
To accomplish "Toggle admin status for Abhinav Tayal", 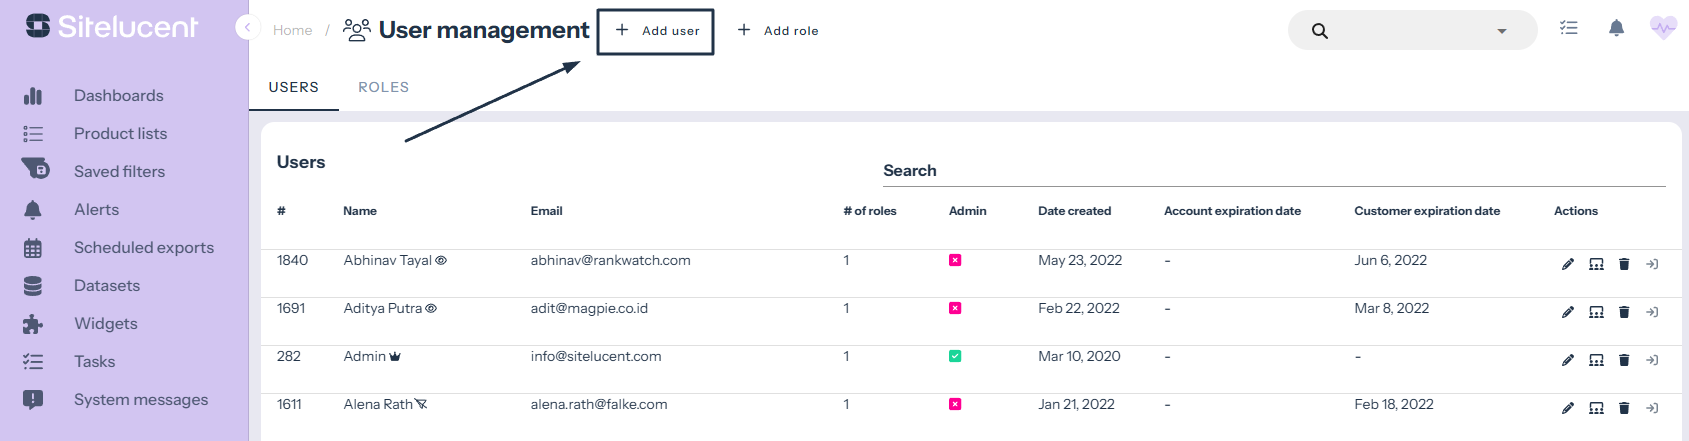I will pyautogui.click(x=955, y=261).
